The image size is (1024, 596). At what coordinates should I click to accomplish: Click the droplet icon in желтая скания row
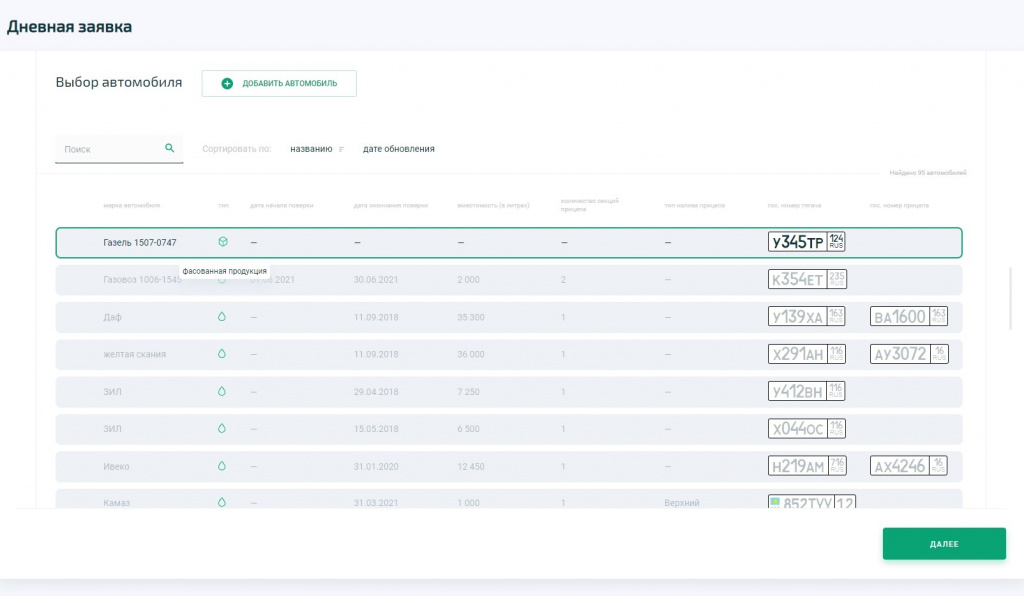pos(221,354)
